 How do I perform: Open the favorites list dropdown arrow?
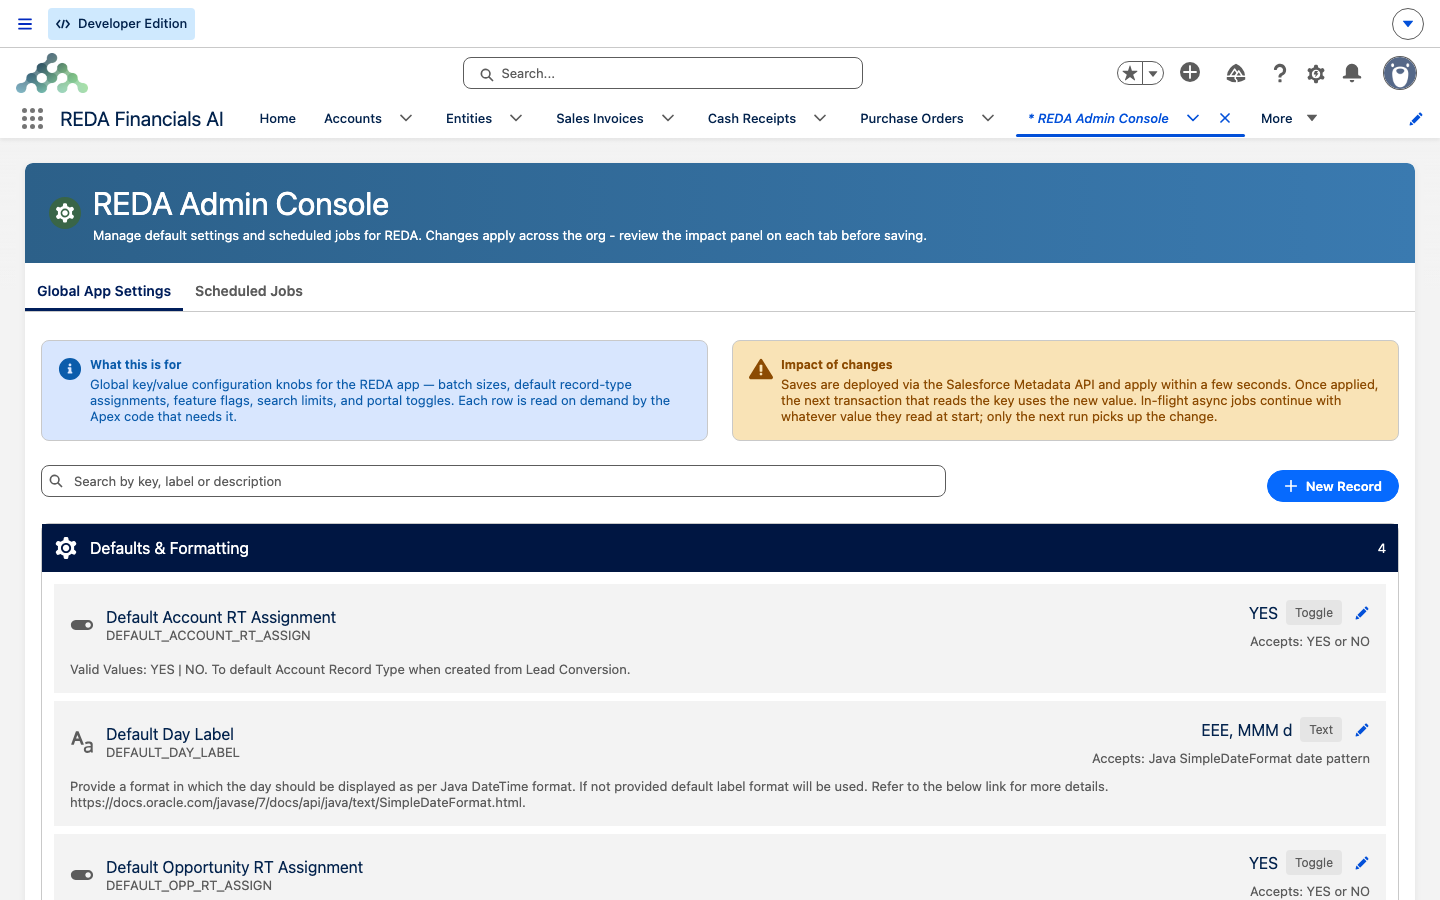point(1153,73)
